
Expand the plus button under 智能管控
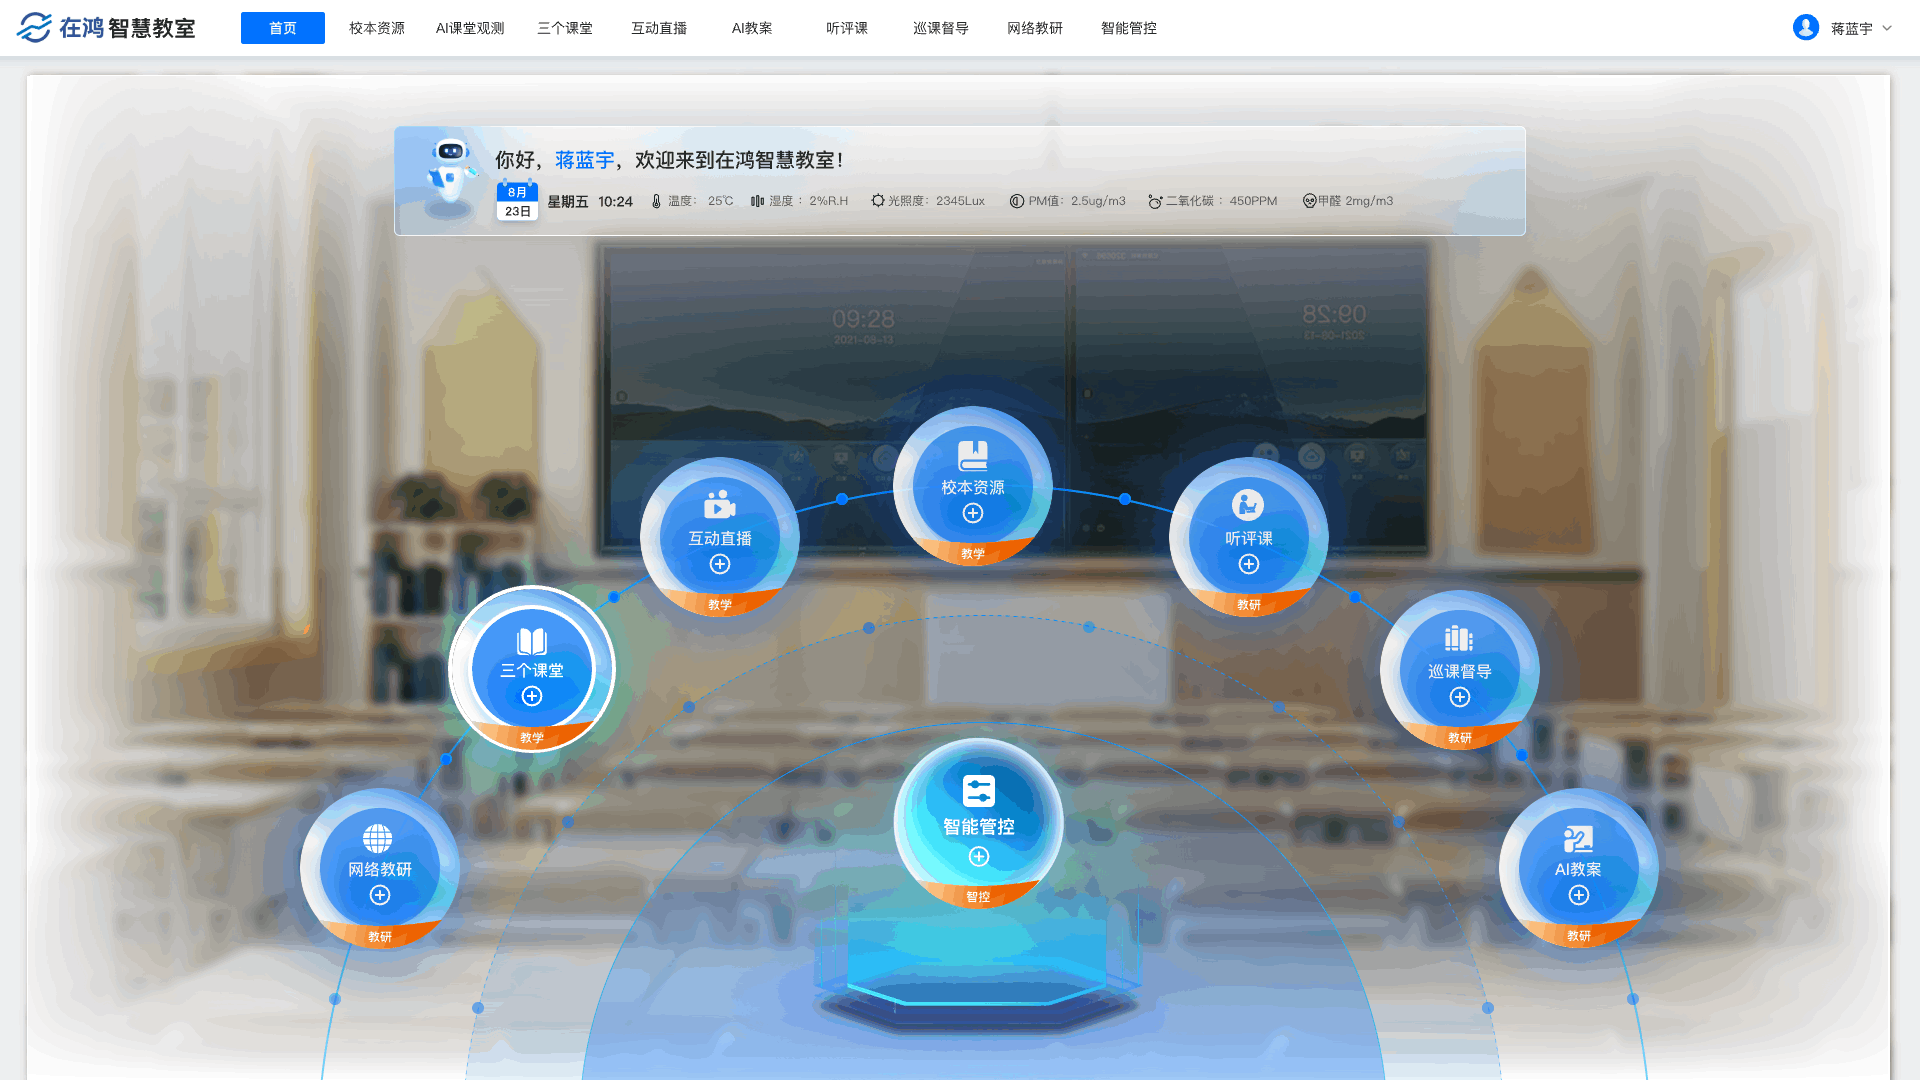click(979, 857)
